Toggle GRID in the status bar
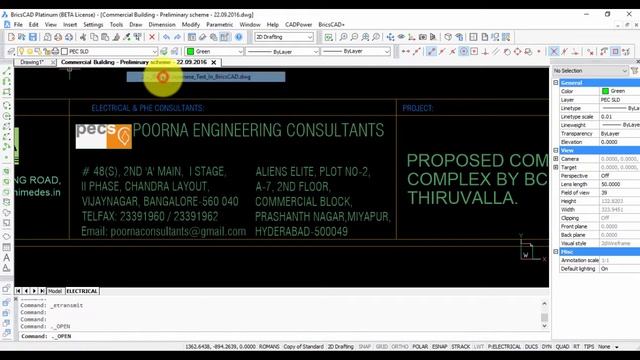 [382, 347]
